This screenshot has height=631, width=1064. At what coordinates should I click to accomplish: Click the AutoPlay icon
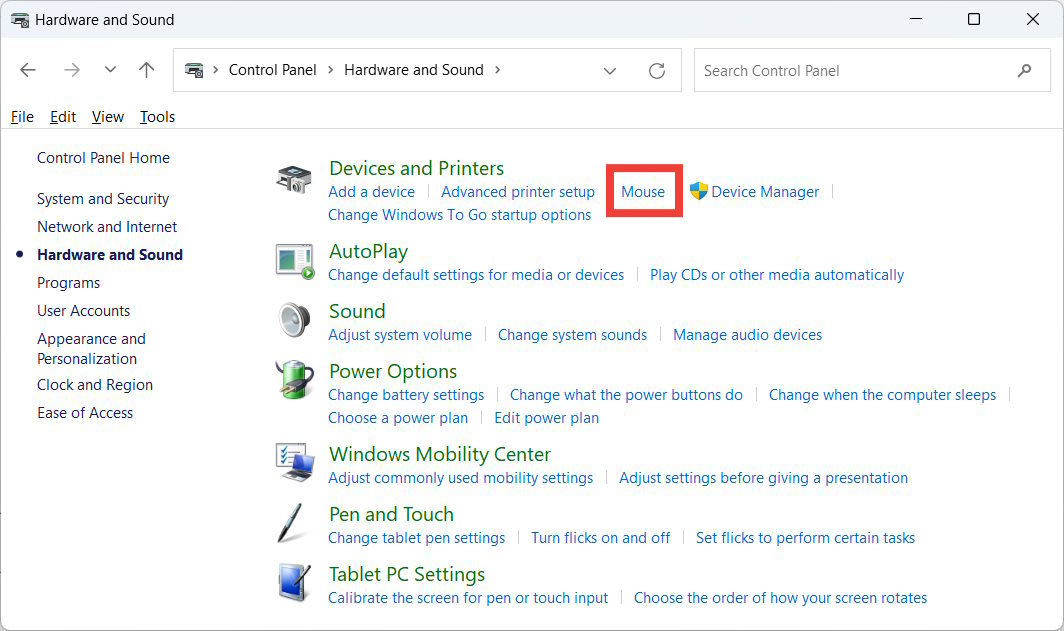click(294, 261)
